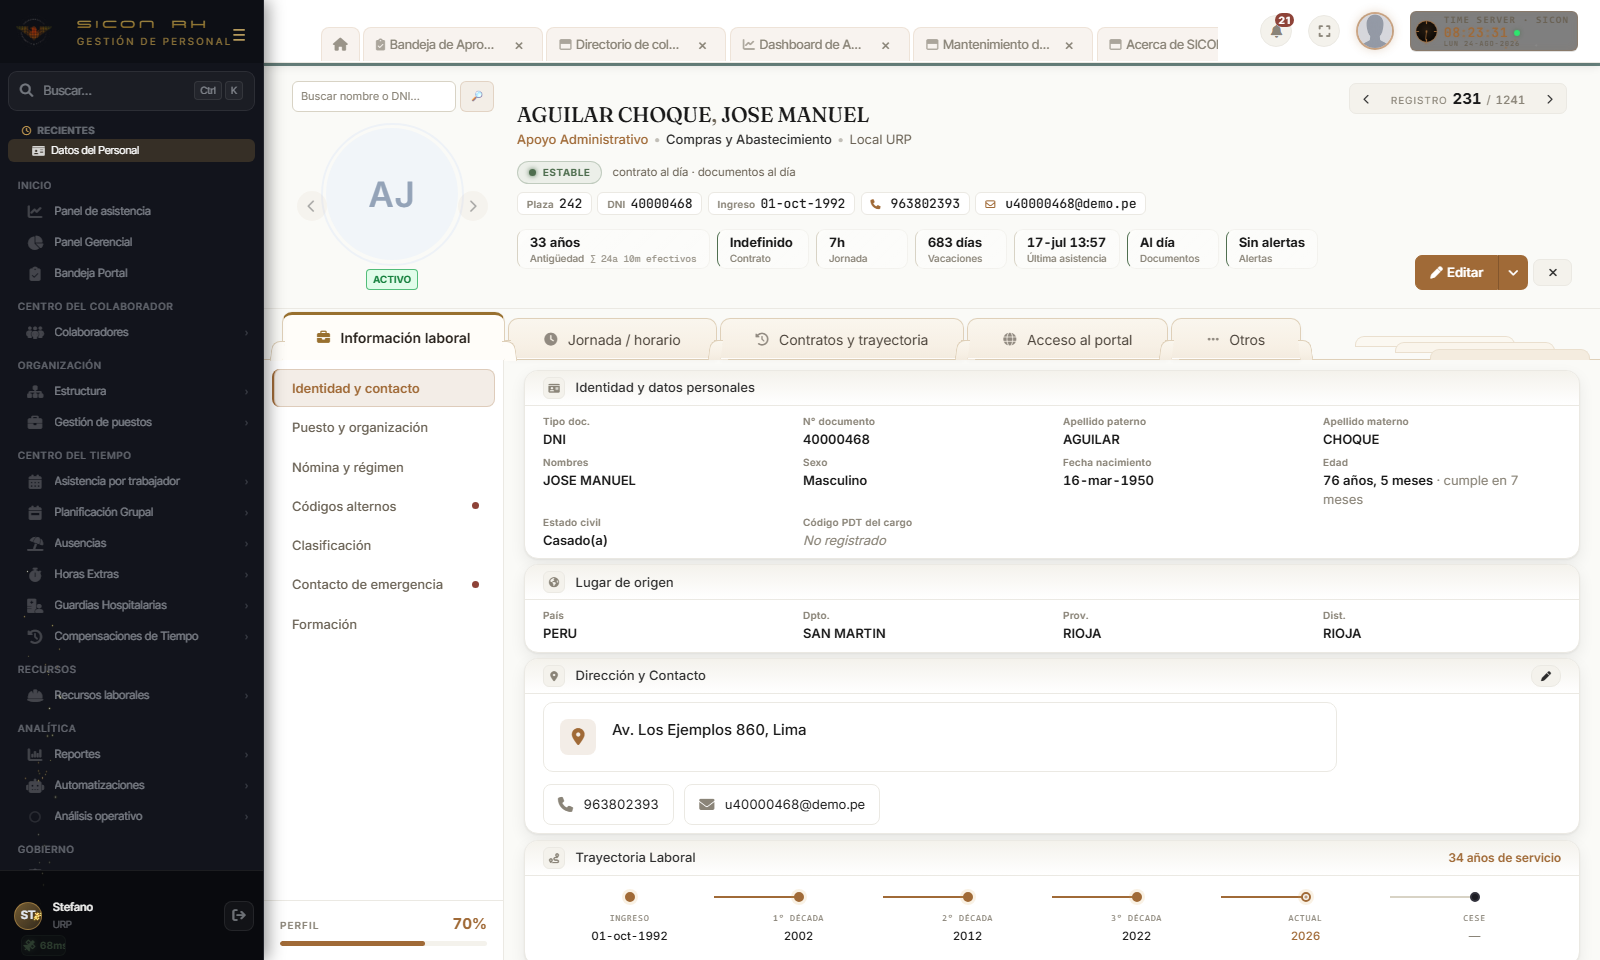The height and width of the screenshot is (960, 1600).
Task: Select Nómina y régimen section
Action: pyautogui.click(x=383, y=468)
